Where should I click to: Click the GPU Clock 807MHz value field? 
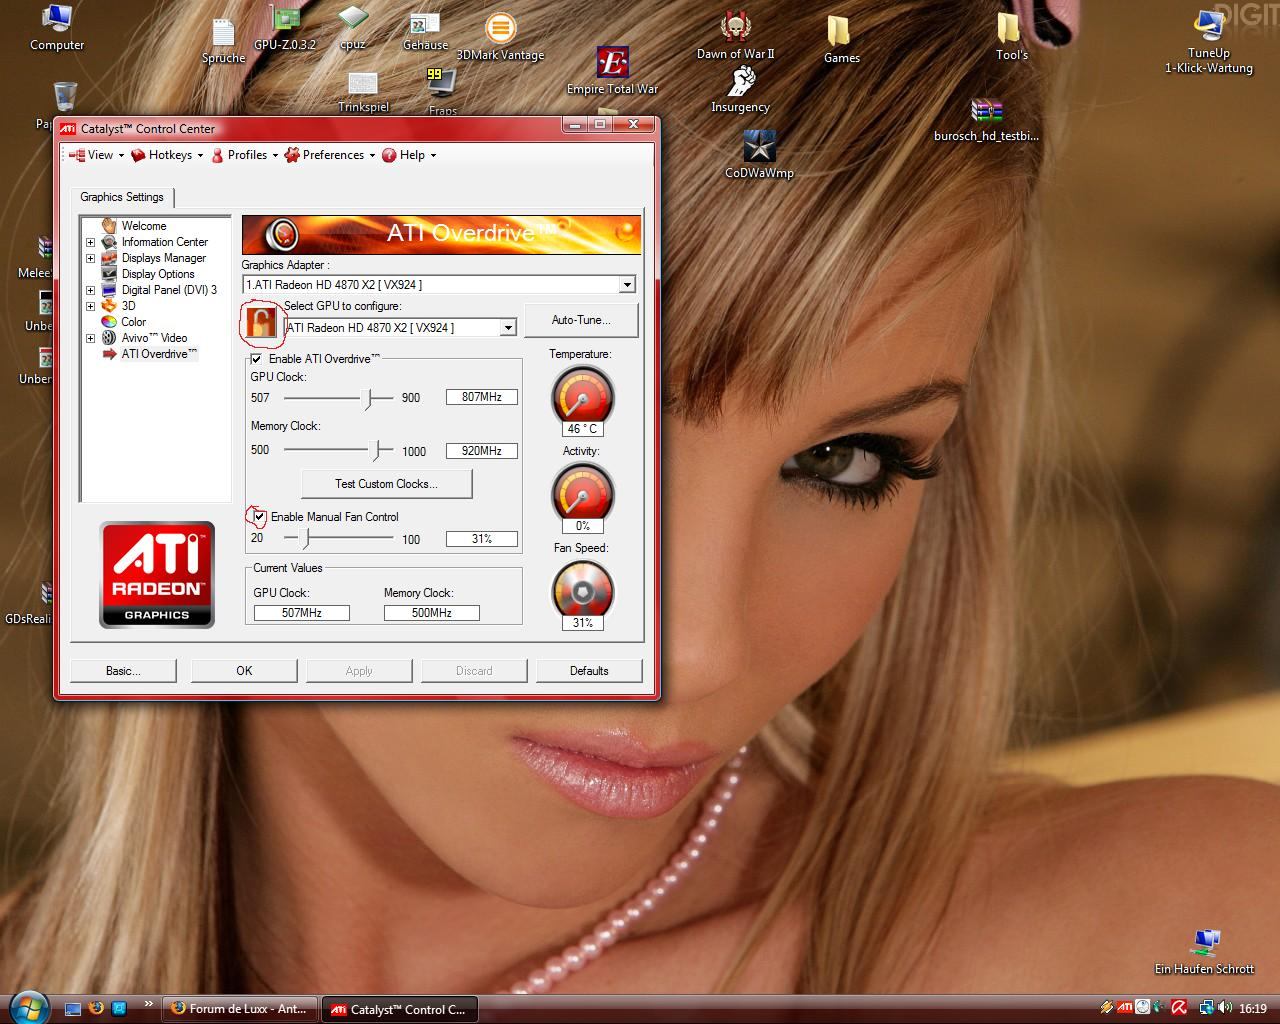click(482, 397)
